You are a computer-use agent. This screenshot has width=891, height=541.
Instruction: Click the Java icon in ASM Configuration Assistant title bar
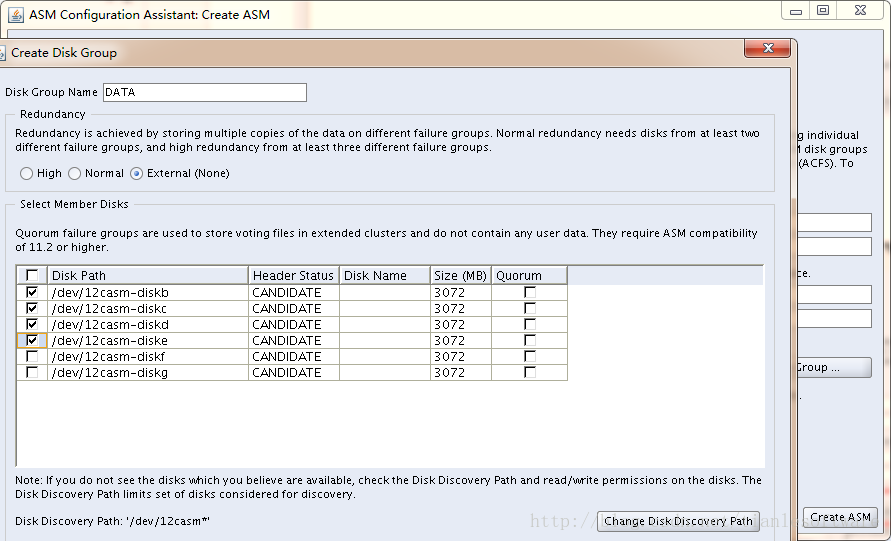click(16, 14)
